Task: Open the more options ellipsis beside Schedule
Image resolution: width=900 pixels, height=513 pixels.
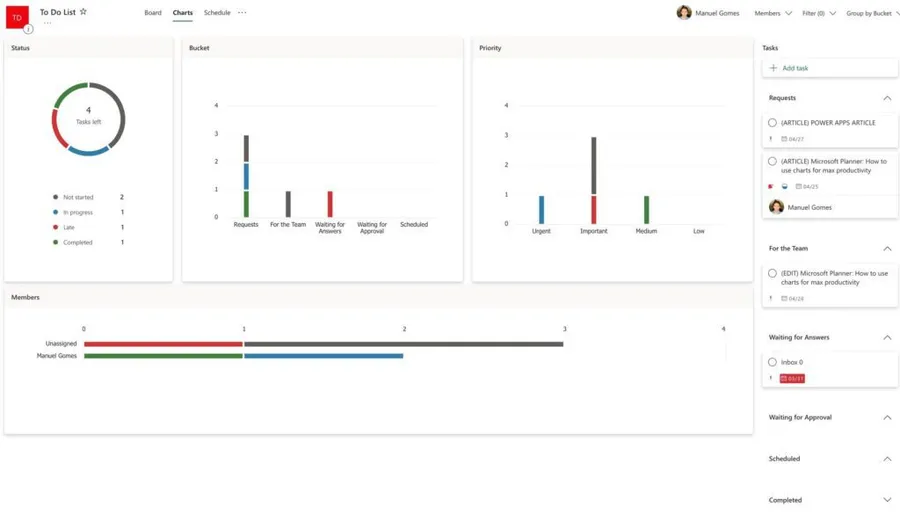Action: tap(242, 13)
